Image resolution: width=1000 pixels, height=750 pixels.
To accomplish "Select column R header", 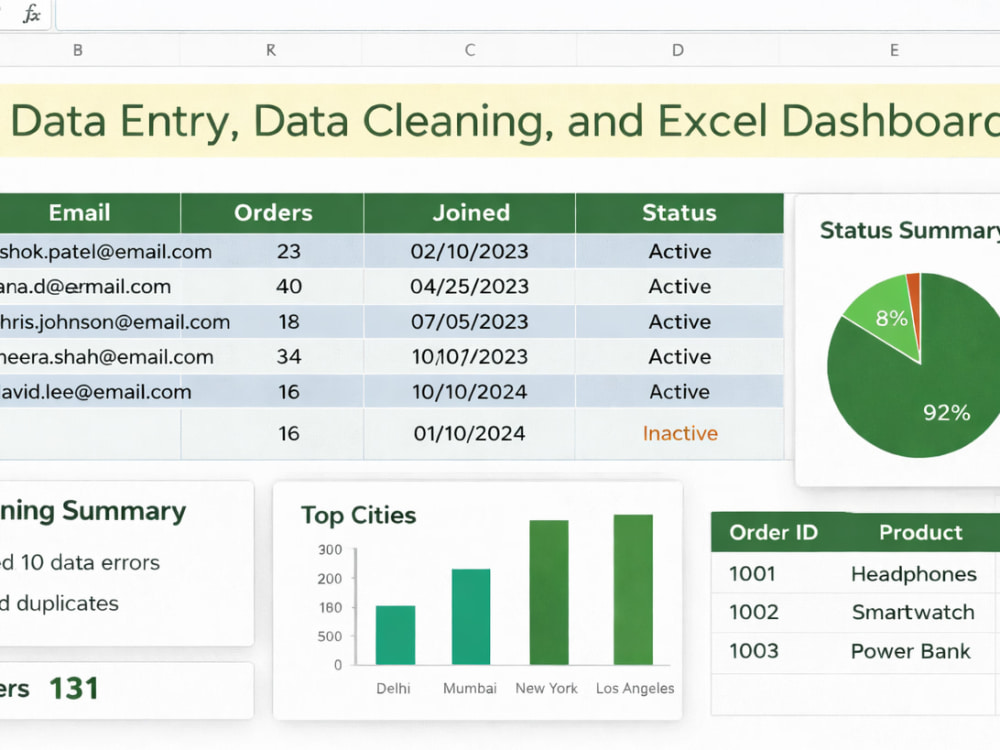I will coord(271,50).
